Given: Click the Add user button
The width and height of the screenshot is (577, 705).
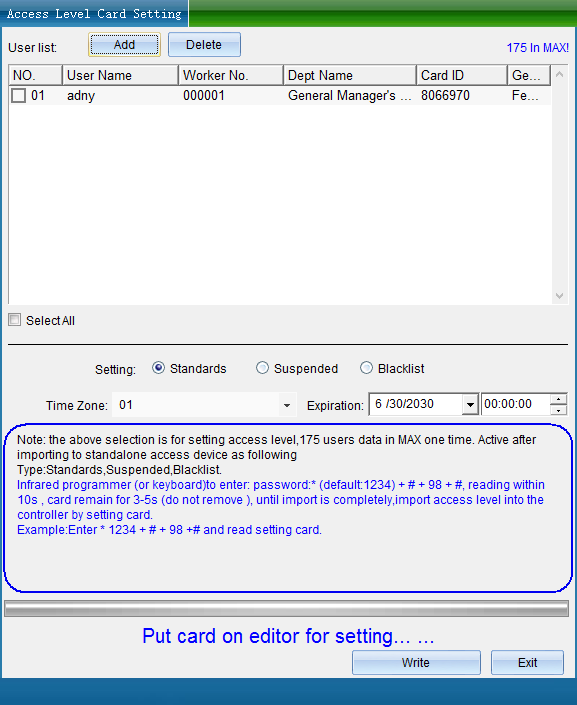Looking at the screenshot, I should coord(124,45).
